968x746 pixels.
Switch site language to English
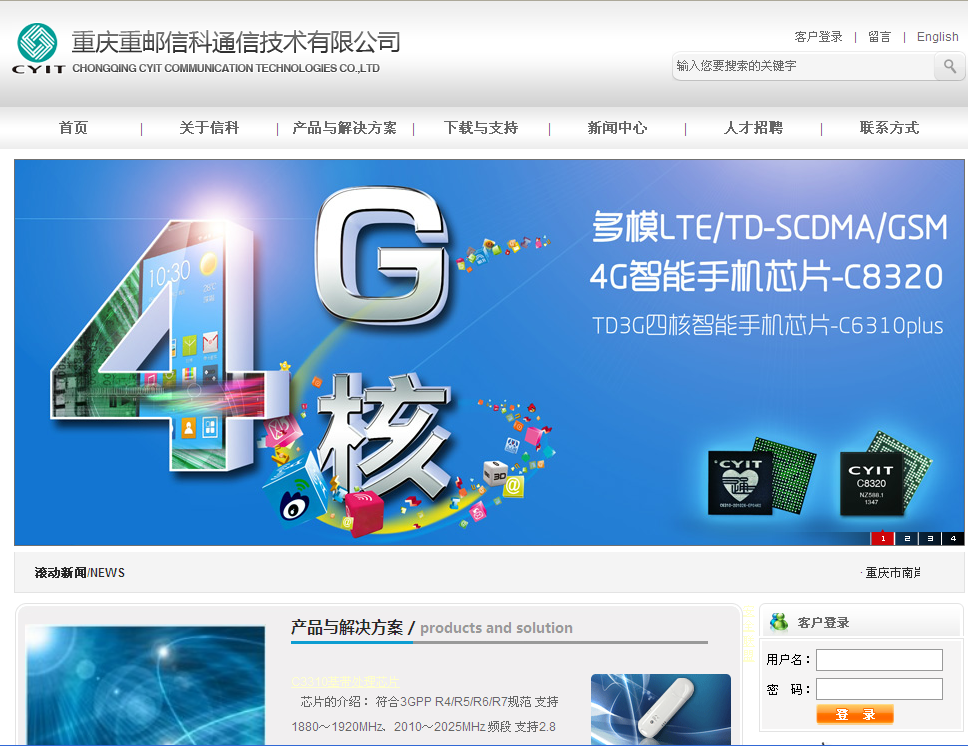click(937, 37)
